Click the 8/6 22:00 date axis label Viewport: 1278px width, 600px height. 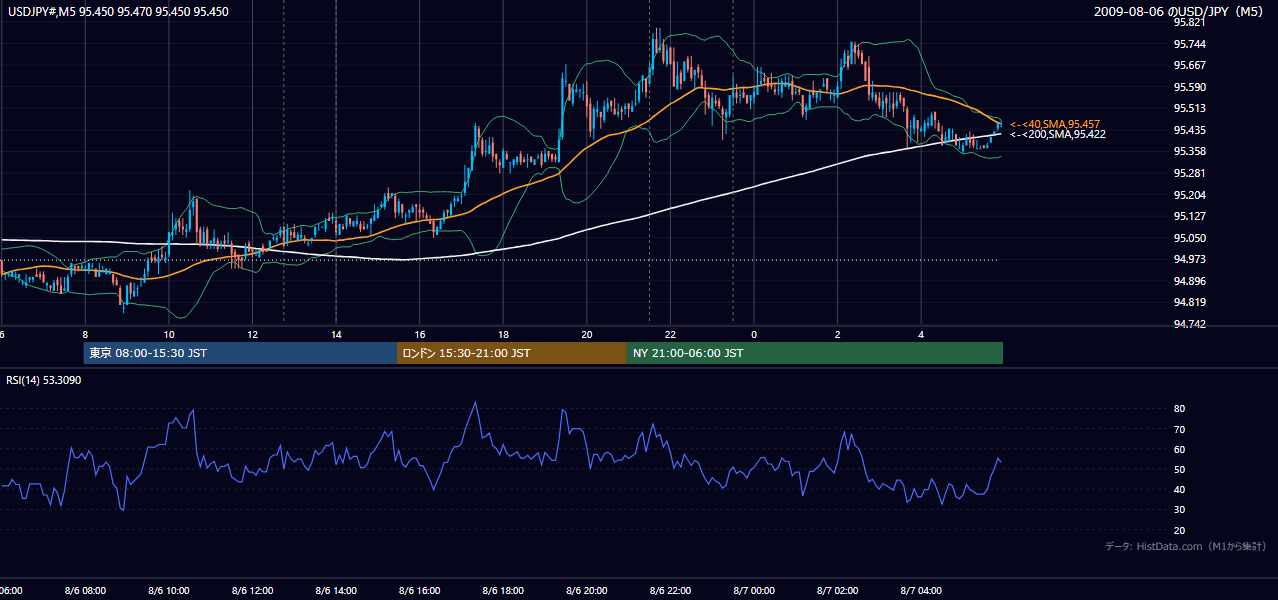(671, 591)
